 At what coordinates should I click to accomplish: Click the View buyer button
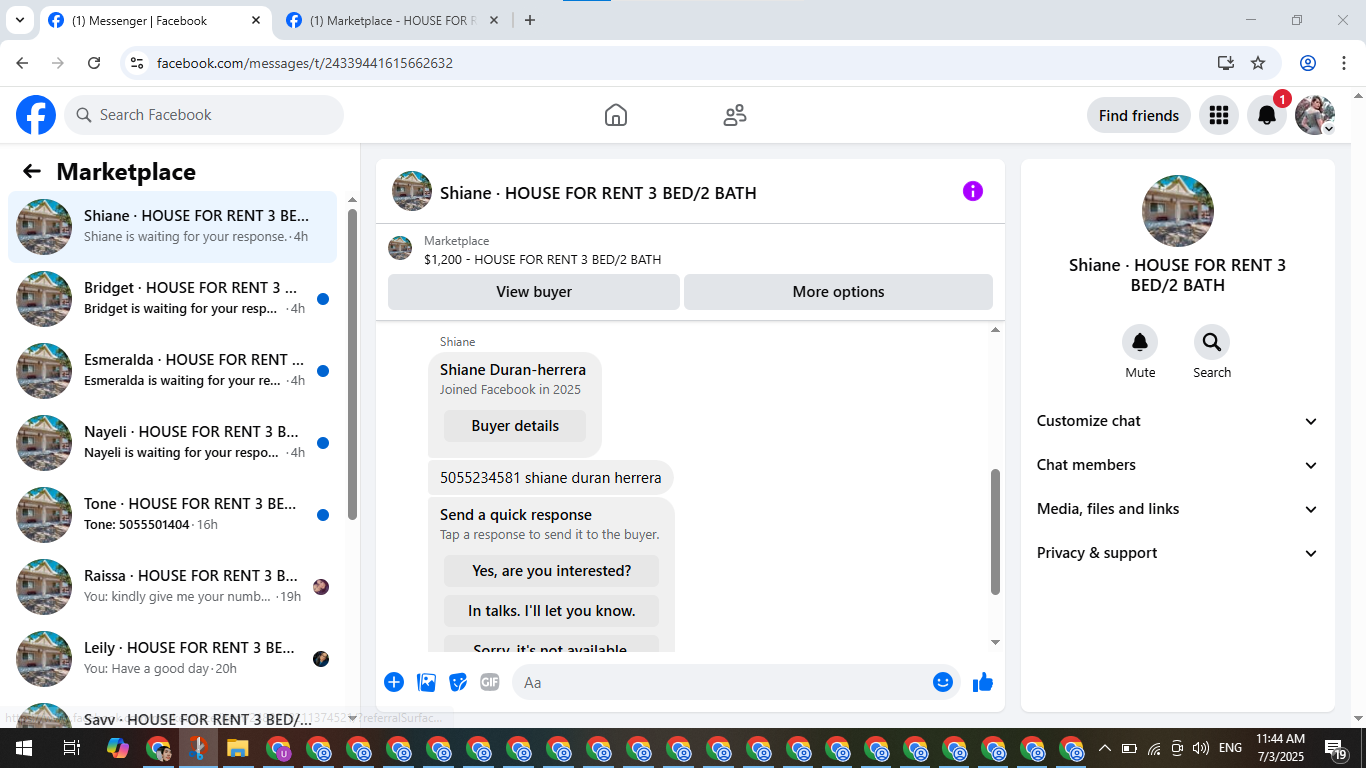[x=534, y=292]
